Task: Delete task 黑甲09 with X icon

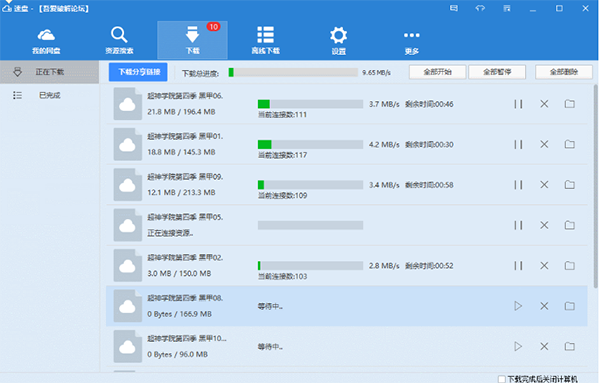Action: pos(544,185)
